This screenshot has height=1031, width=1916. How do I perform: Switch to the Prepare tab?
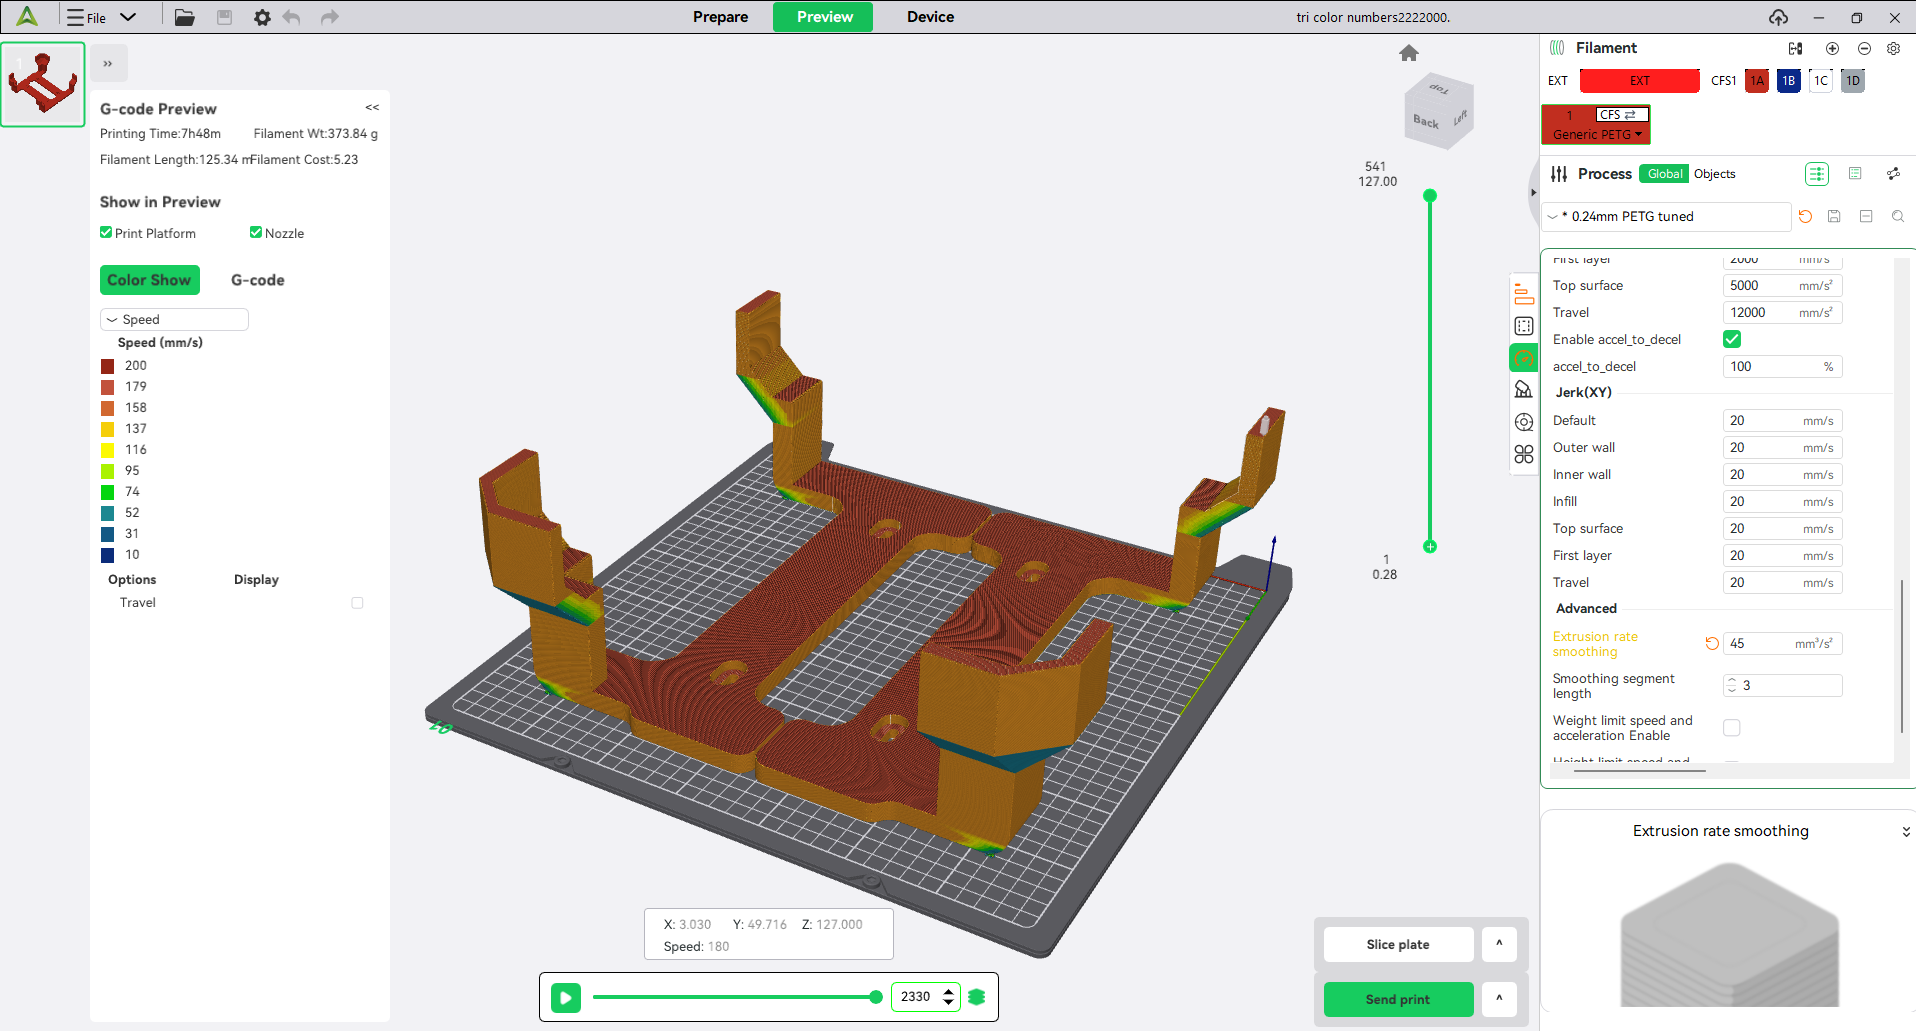(720, 17)
